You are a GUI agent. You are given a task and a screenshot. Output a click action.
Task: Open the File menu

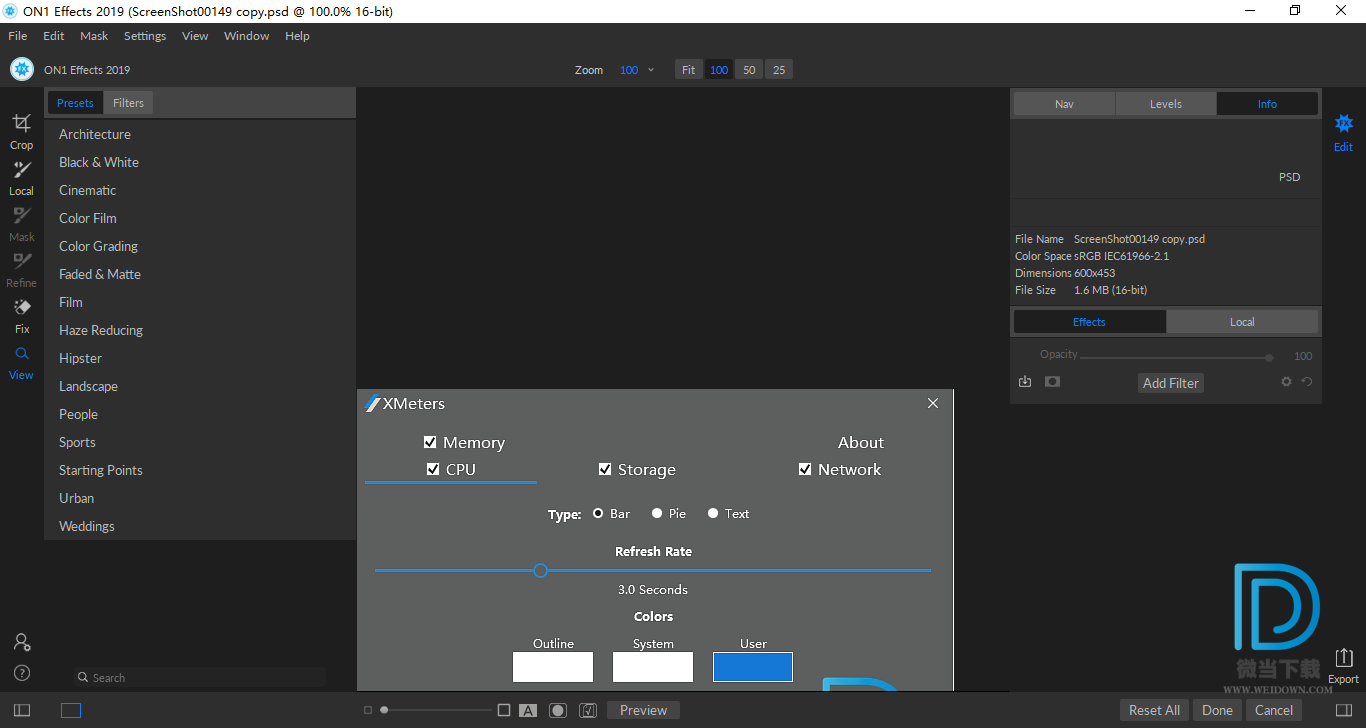18,36
